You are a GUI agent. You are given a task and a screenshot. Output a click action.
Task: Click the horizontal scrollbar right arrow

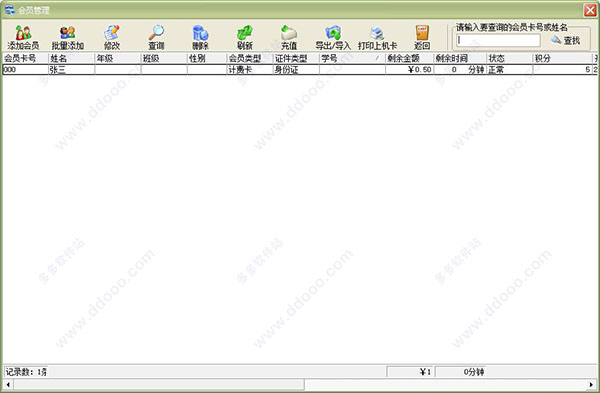tap(592, 384)
